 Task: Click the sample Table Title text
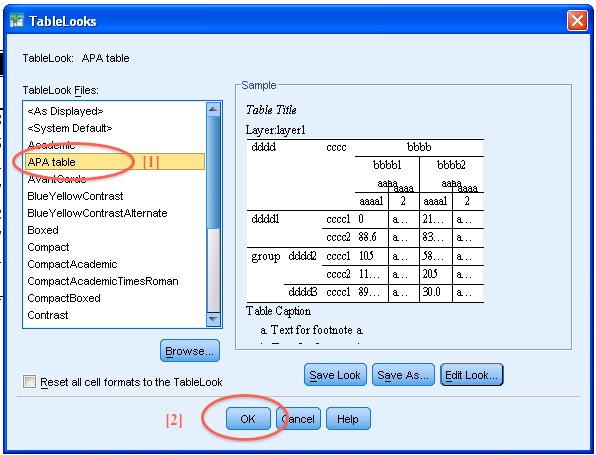tap(271, 110)
